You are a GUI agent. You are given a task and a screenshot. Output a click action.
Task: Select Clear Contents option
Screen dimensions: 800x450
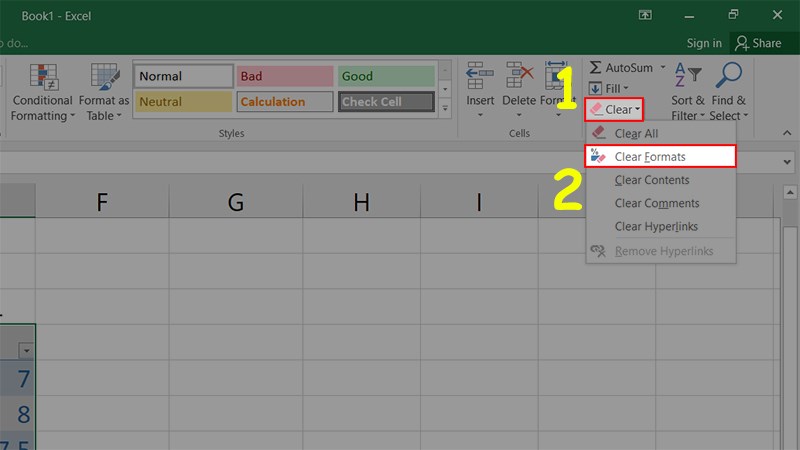click(651, 180)
